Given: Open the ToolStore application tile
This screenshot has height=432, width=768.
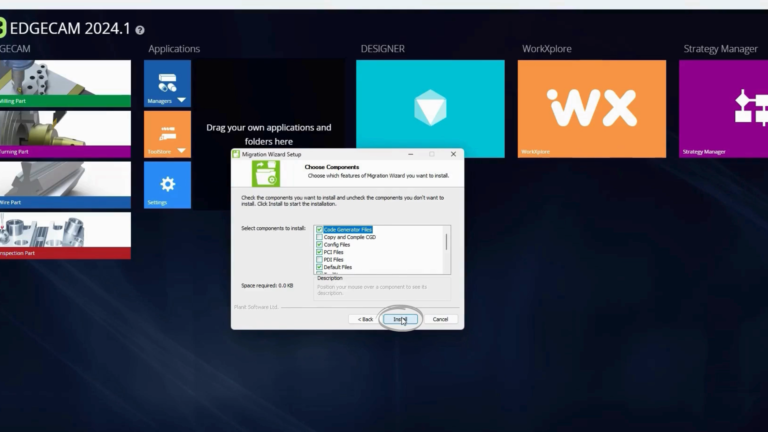Looking at the screenshot, I should click(167, 134).
